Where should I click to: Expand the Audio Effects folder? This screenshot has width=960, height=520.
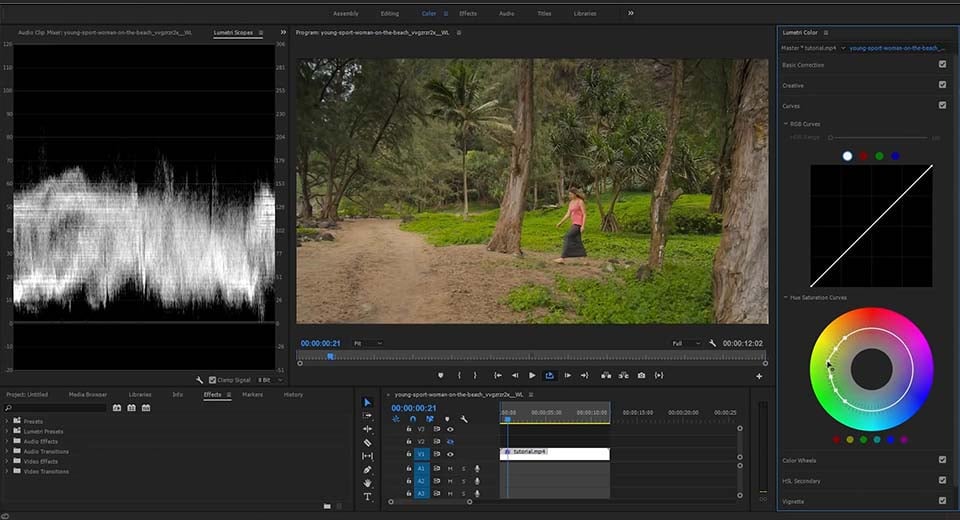7,441
